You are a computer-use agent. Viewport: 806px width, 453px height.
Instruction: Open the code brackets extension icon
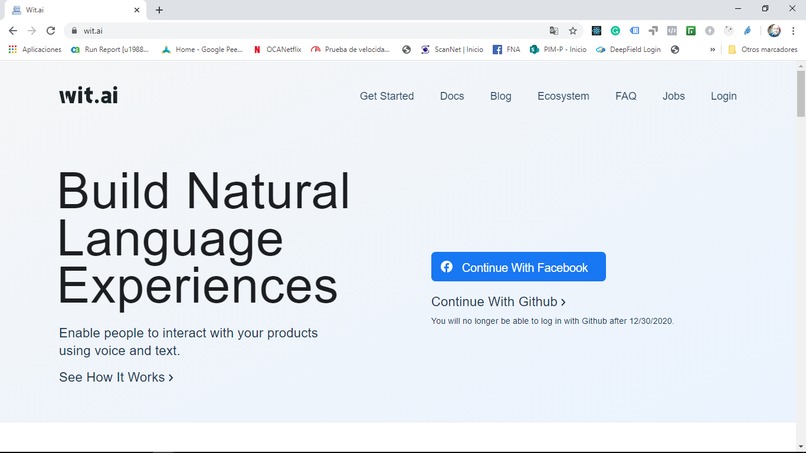pyautogui.click(x=672, y=31)
